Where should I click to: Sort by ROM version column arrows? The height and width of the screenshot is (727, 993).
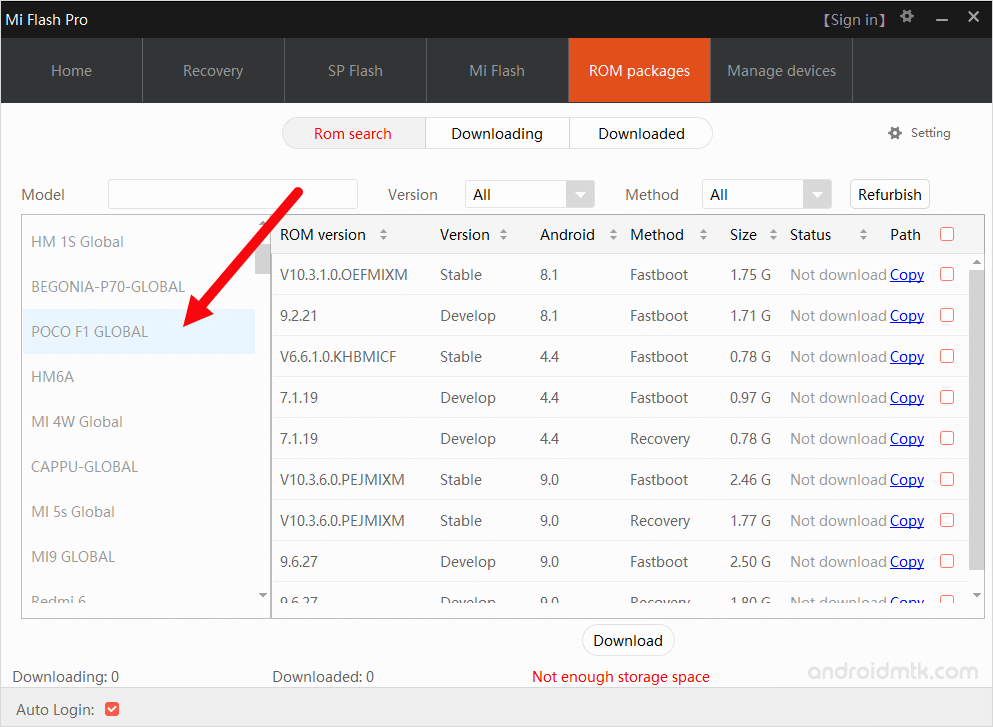383,235
